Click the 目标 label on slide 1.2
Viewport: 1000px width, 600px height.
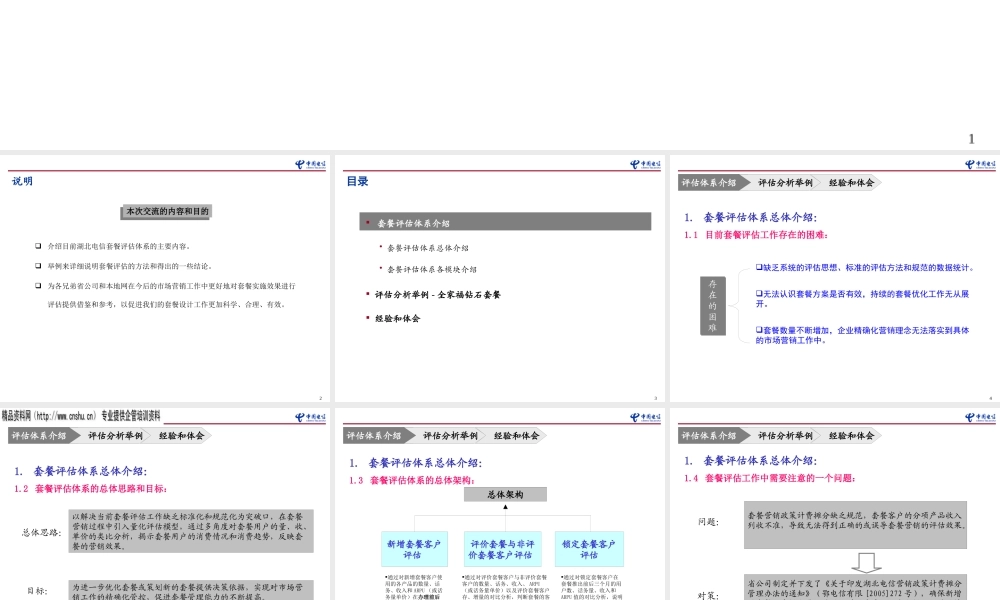coord(37,590)
